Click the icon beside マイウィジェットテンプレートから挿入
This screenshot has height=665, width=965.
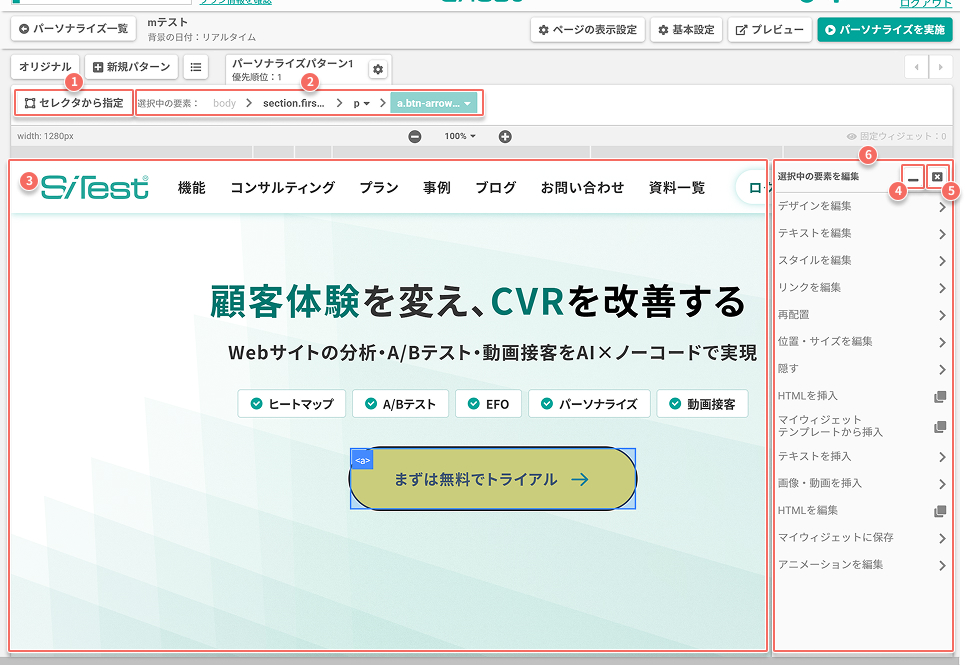tap(940, 426)
